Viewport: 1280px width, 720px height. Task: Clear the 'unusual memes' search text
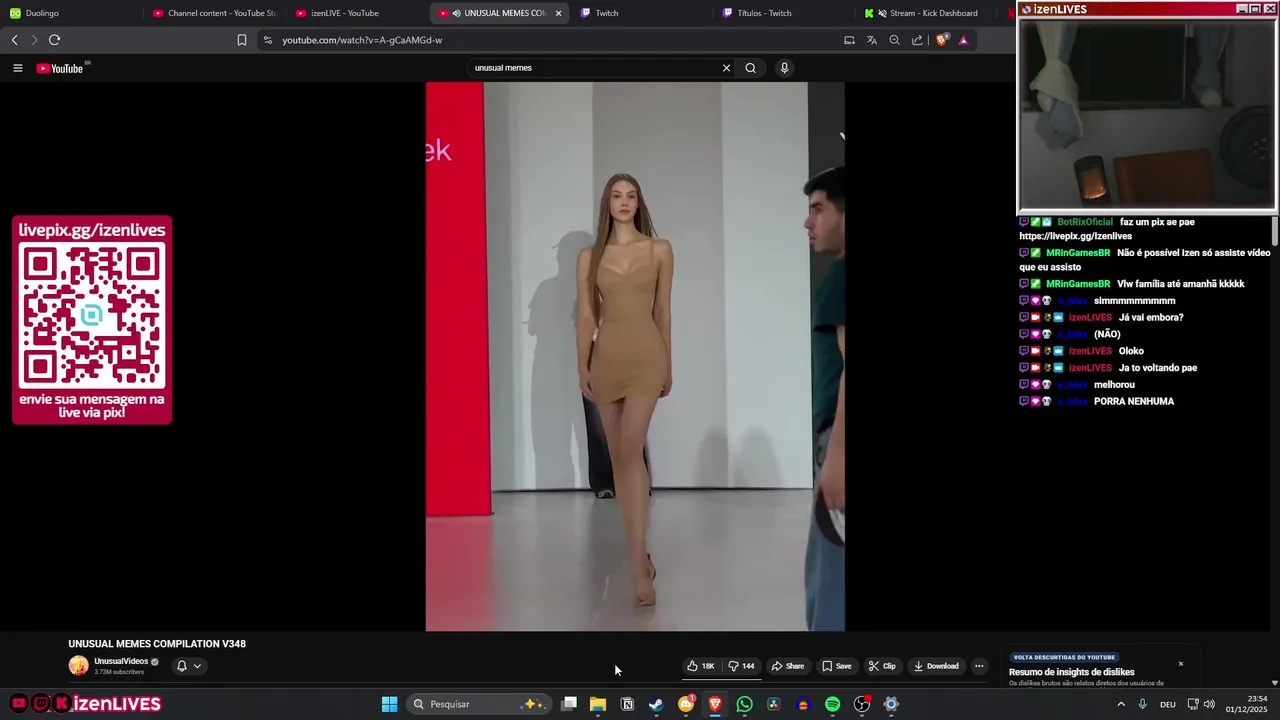click(726, 68)
